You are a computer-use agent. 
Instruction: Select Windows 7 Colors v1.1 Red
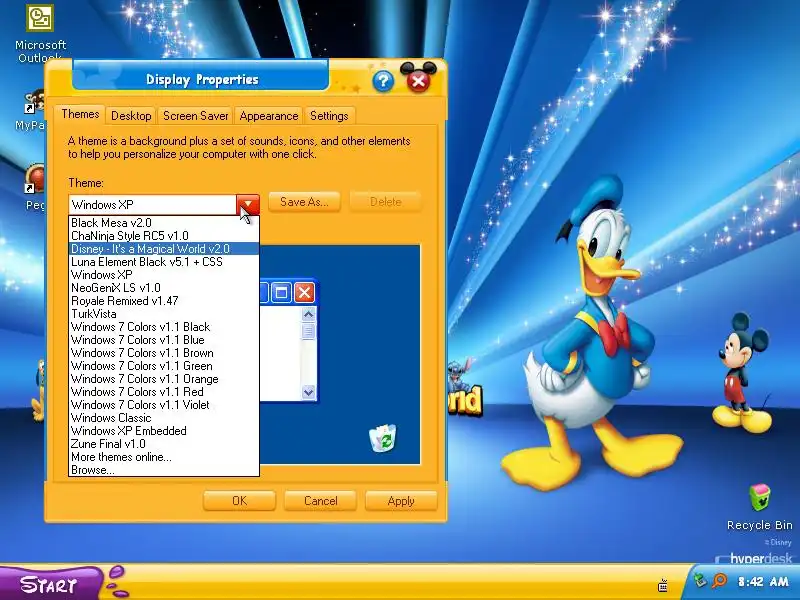click(164, 392)
